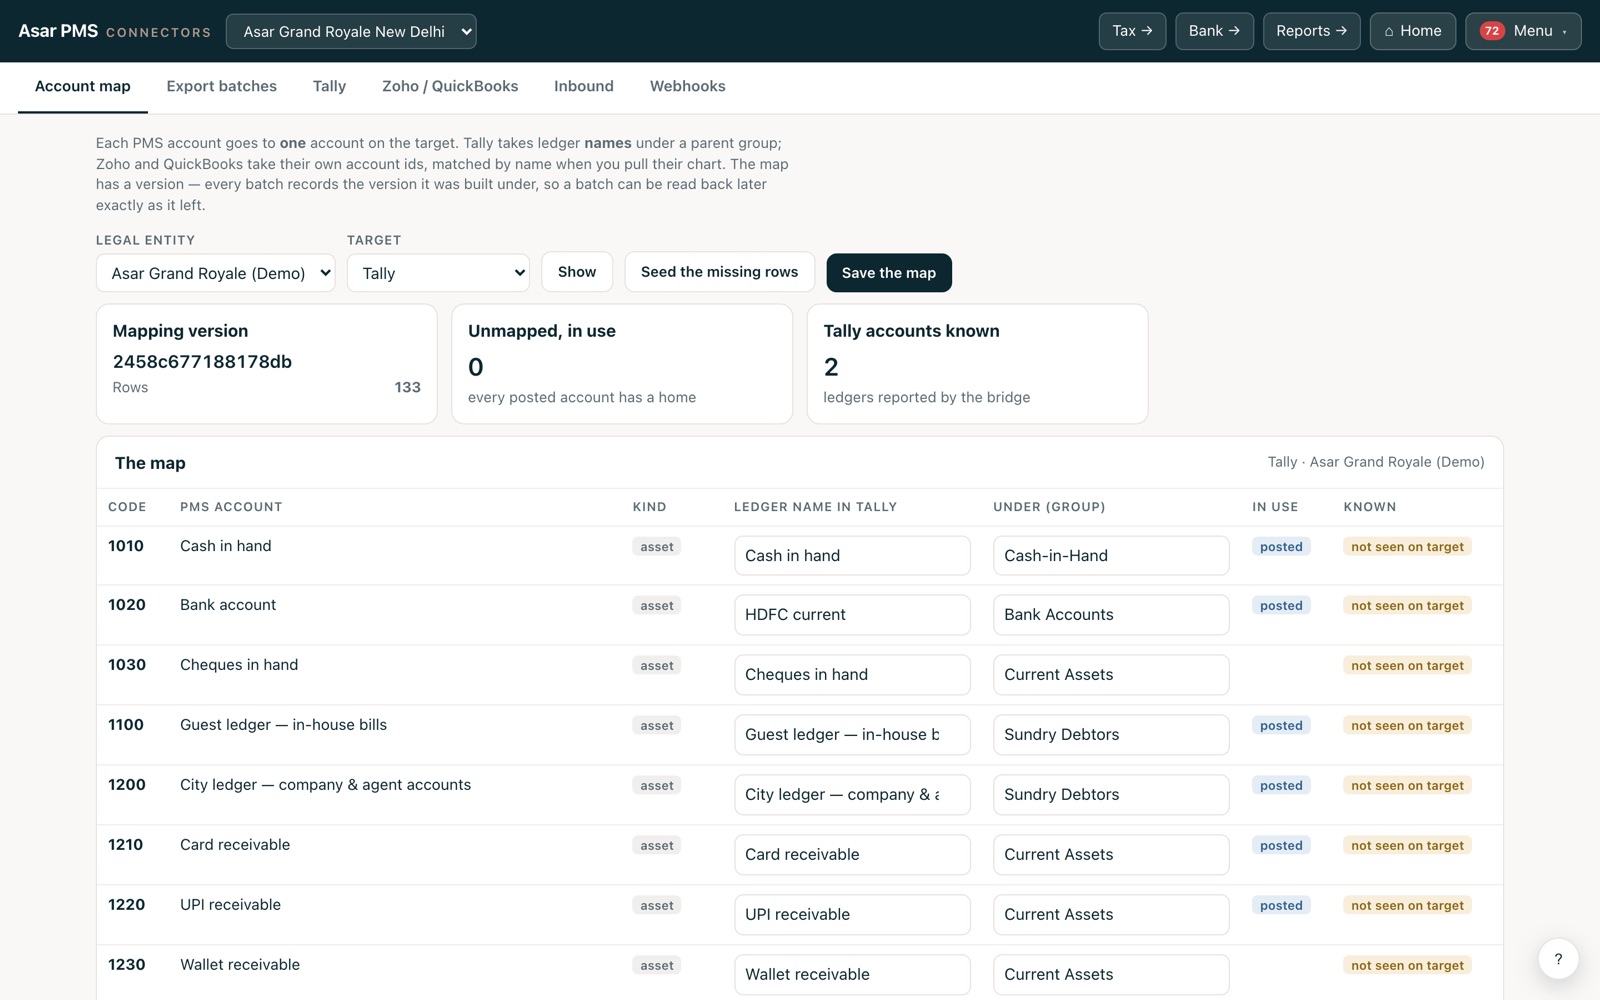Edit group field Bank Accounts
Screen dimensions: 1600x1000
[x=1111, y=615]
